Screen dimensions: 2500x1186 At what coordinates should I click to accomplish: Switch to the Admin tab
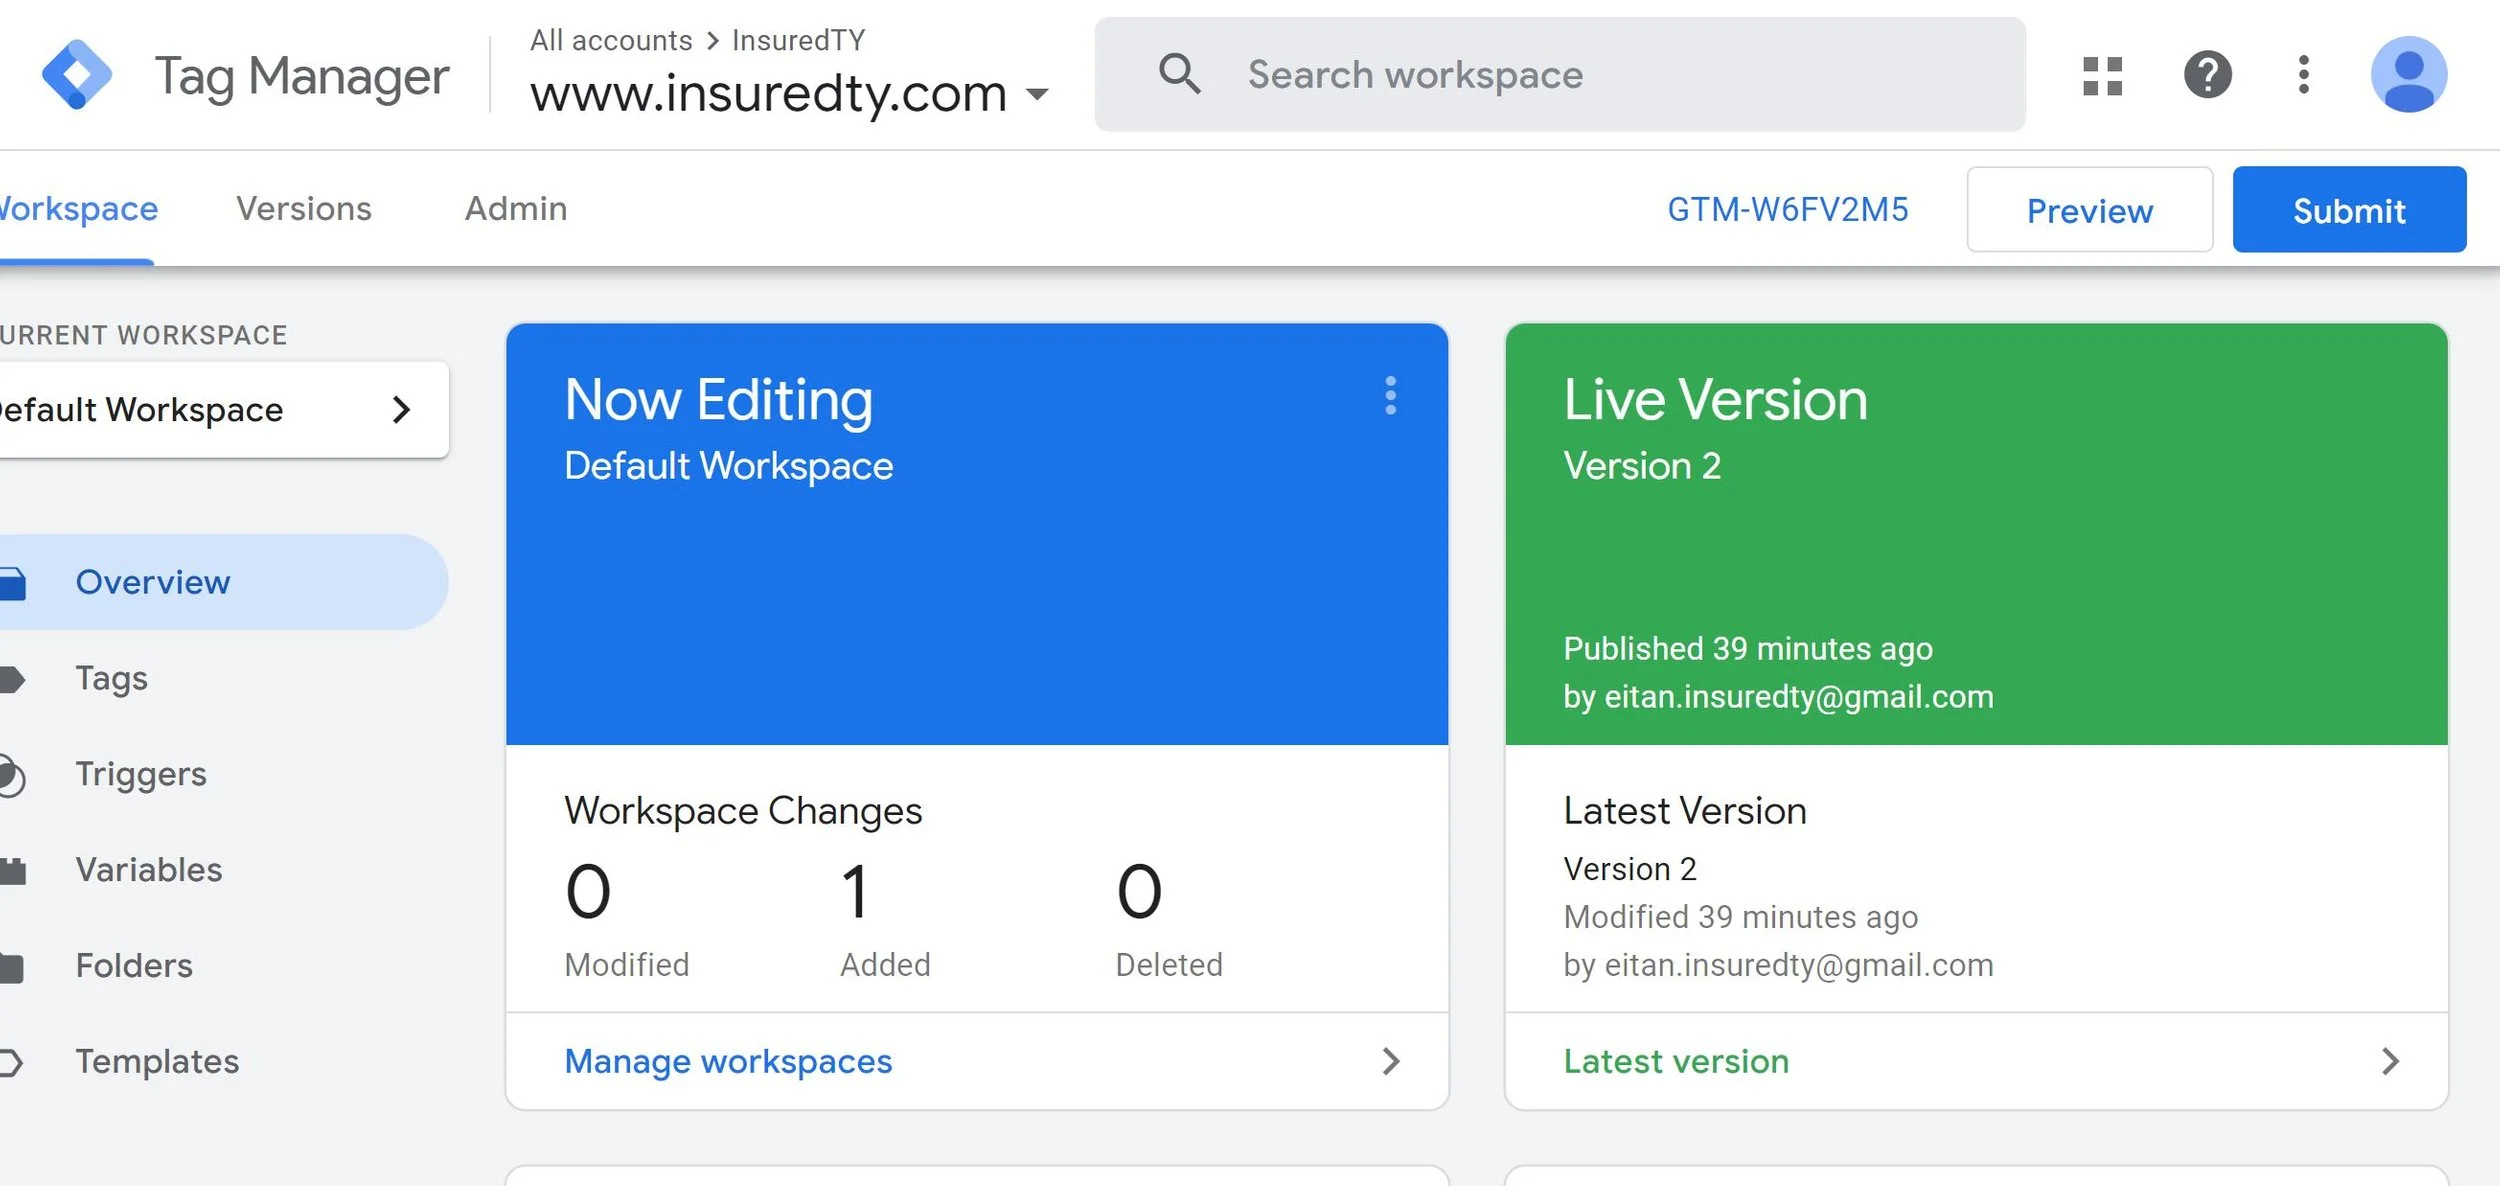[x=515, y=209]
